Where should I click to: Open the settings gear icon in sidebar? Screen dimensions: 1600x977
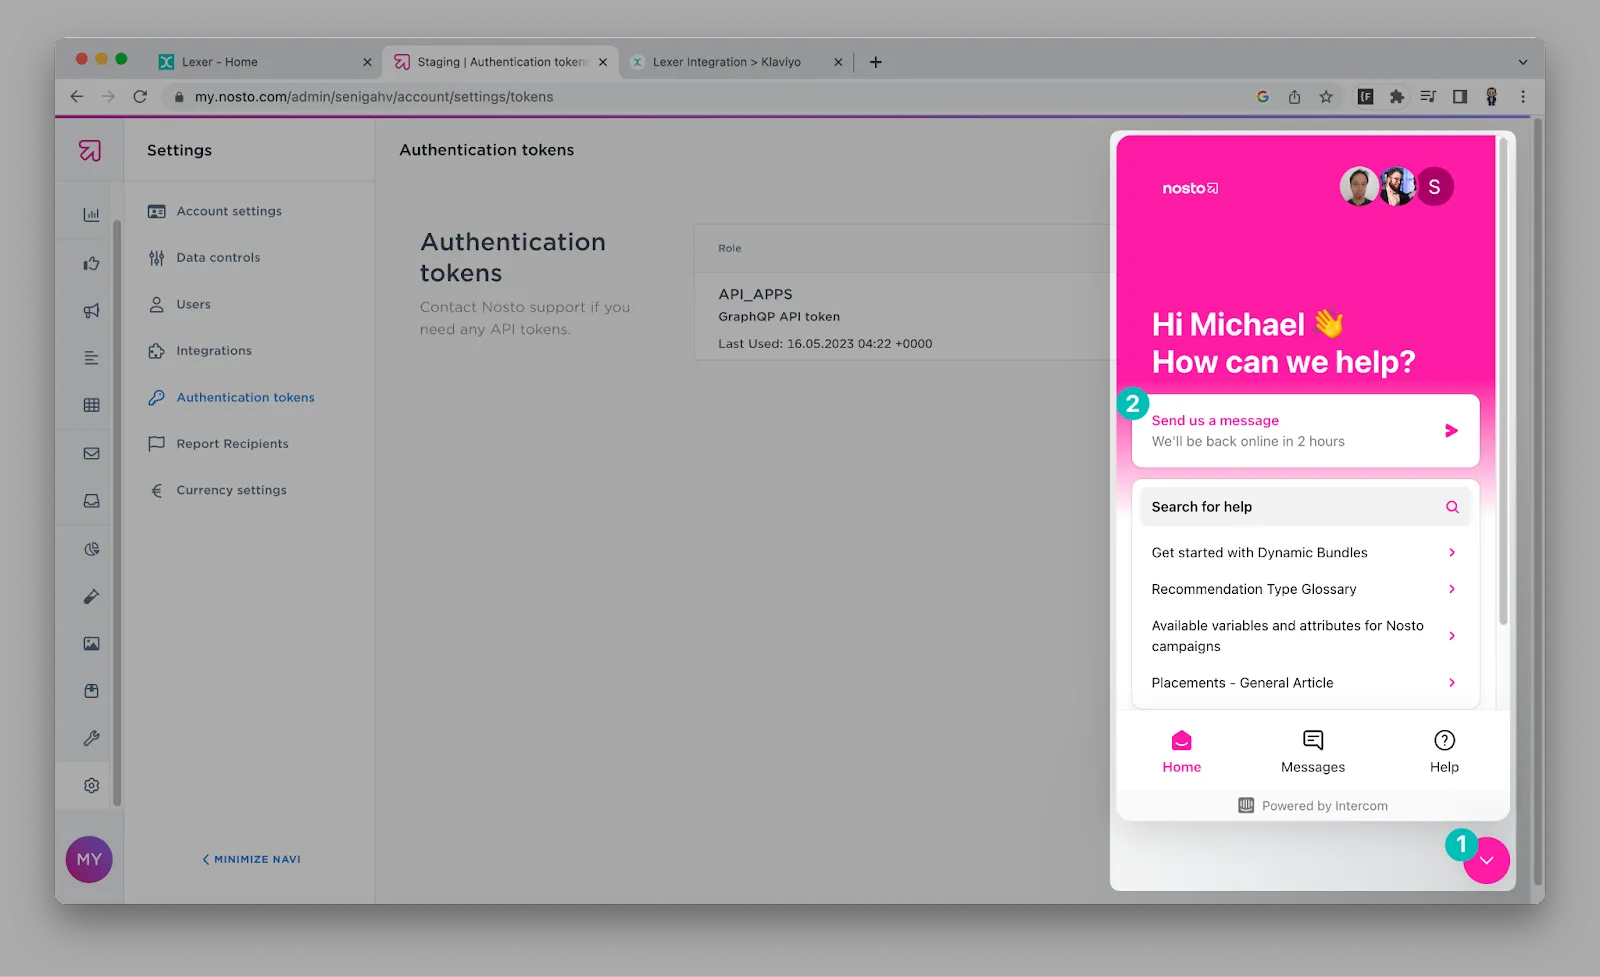tap(91, 785)
